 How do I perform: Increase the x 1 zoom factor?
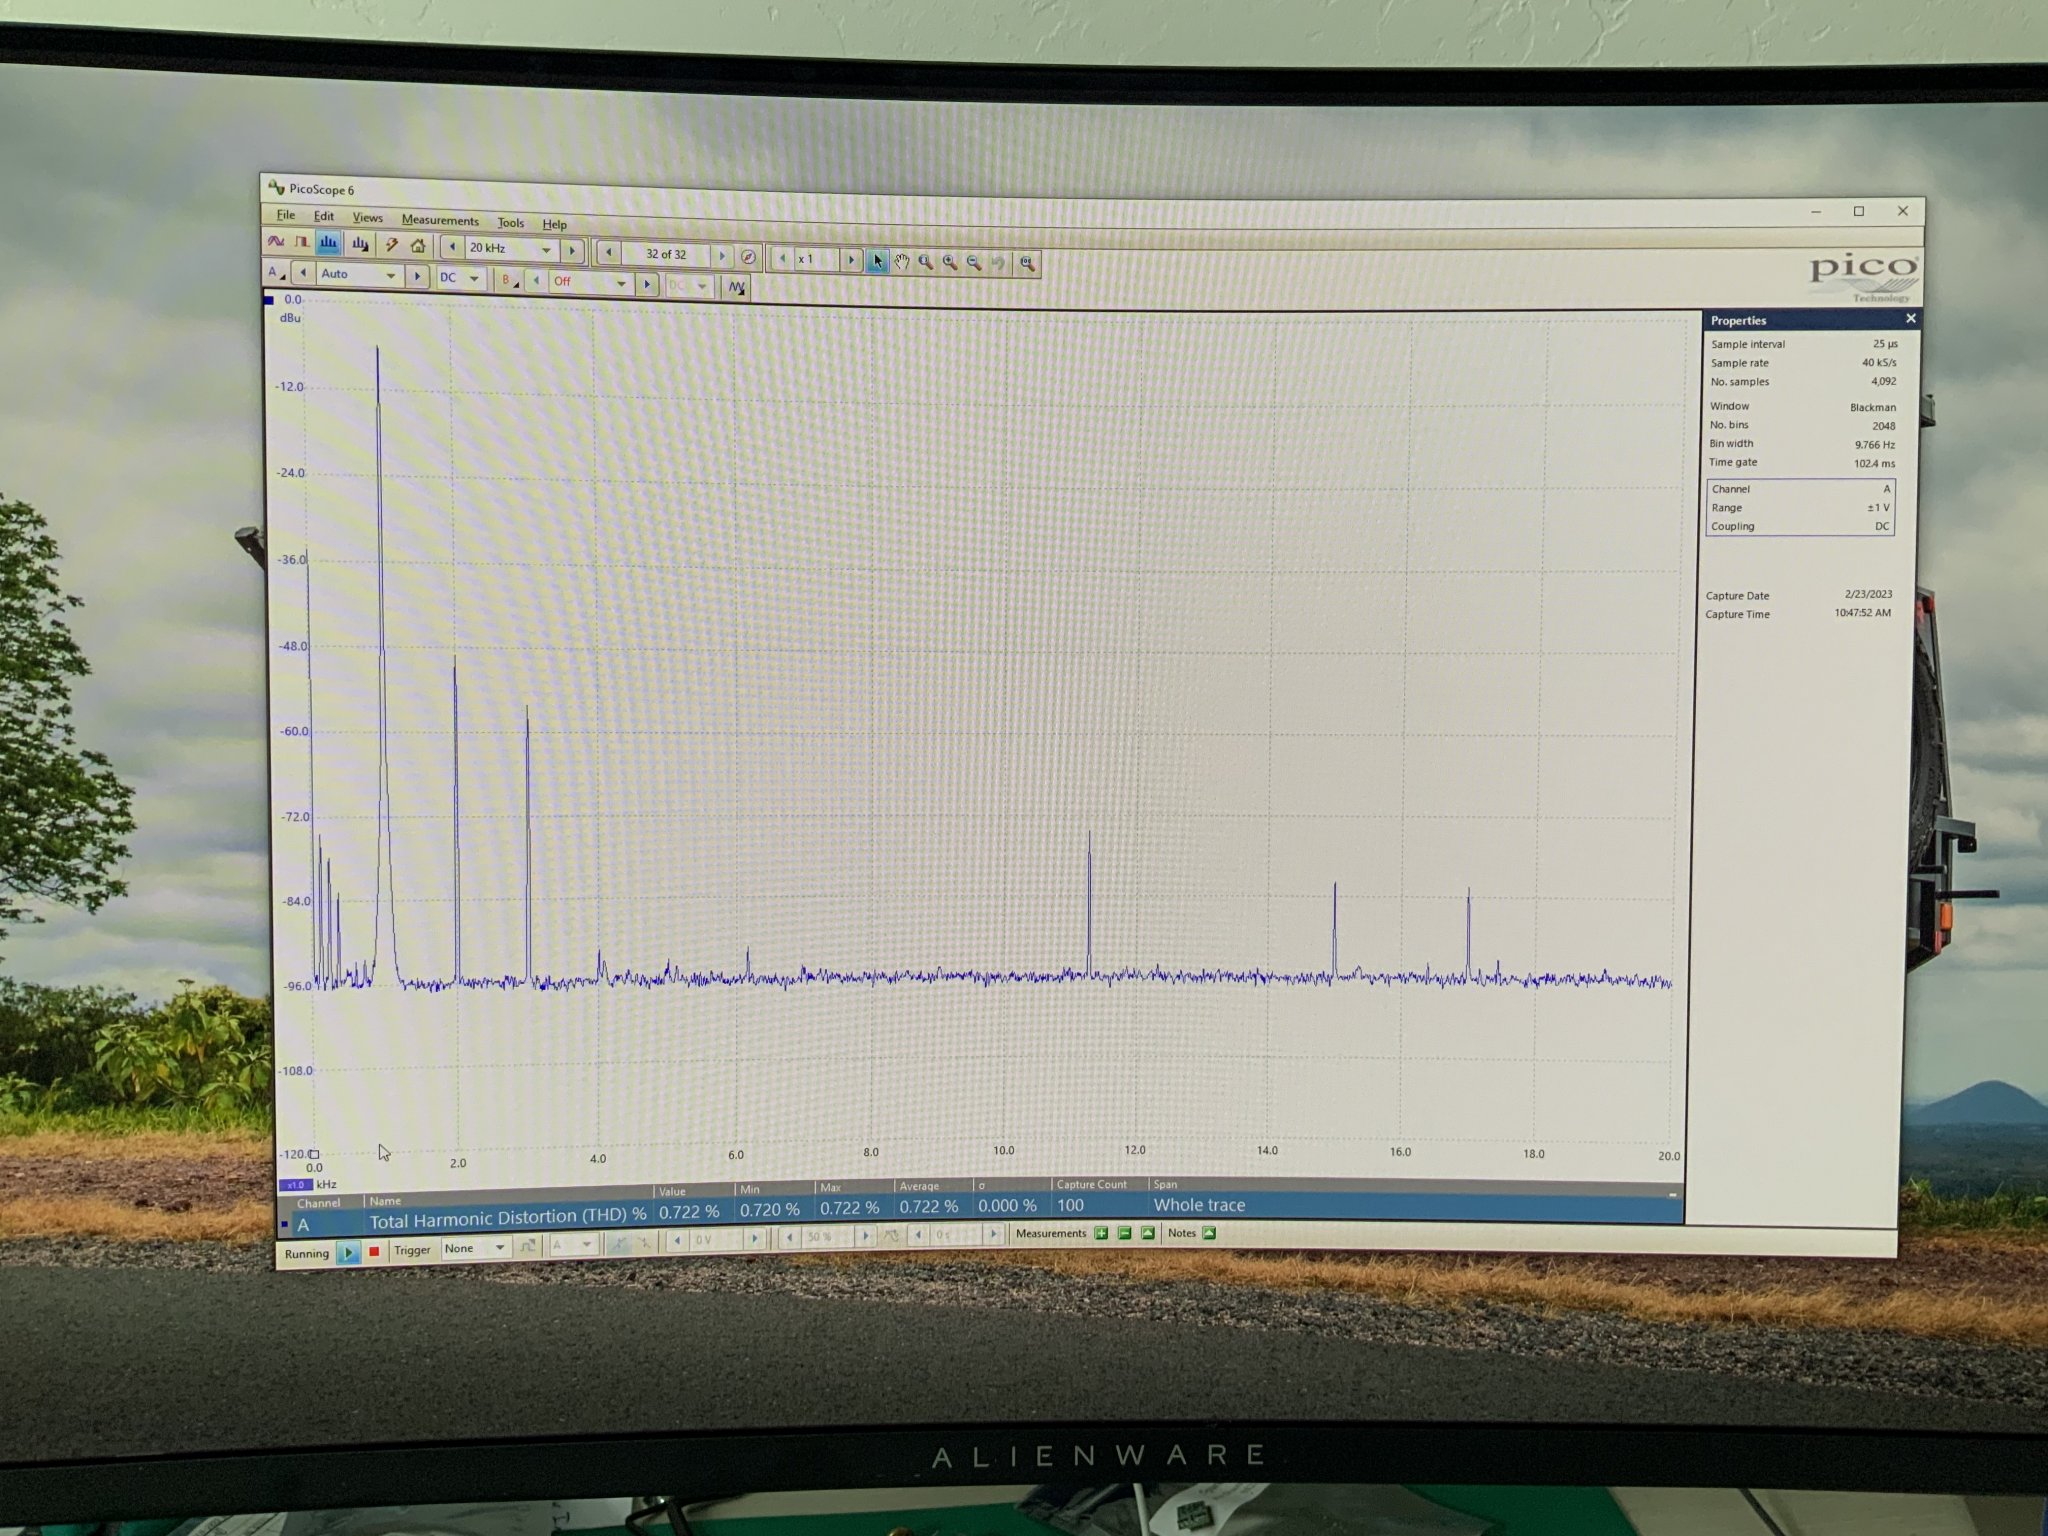point(851,259)
